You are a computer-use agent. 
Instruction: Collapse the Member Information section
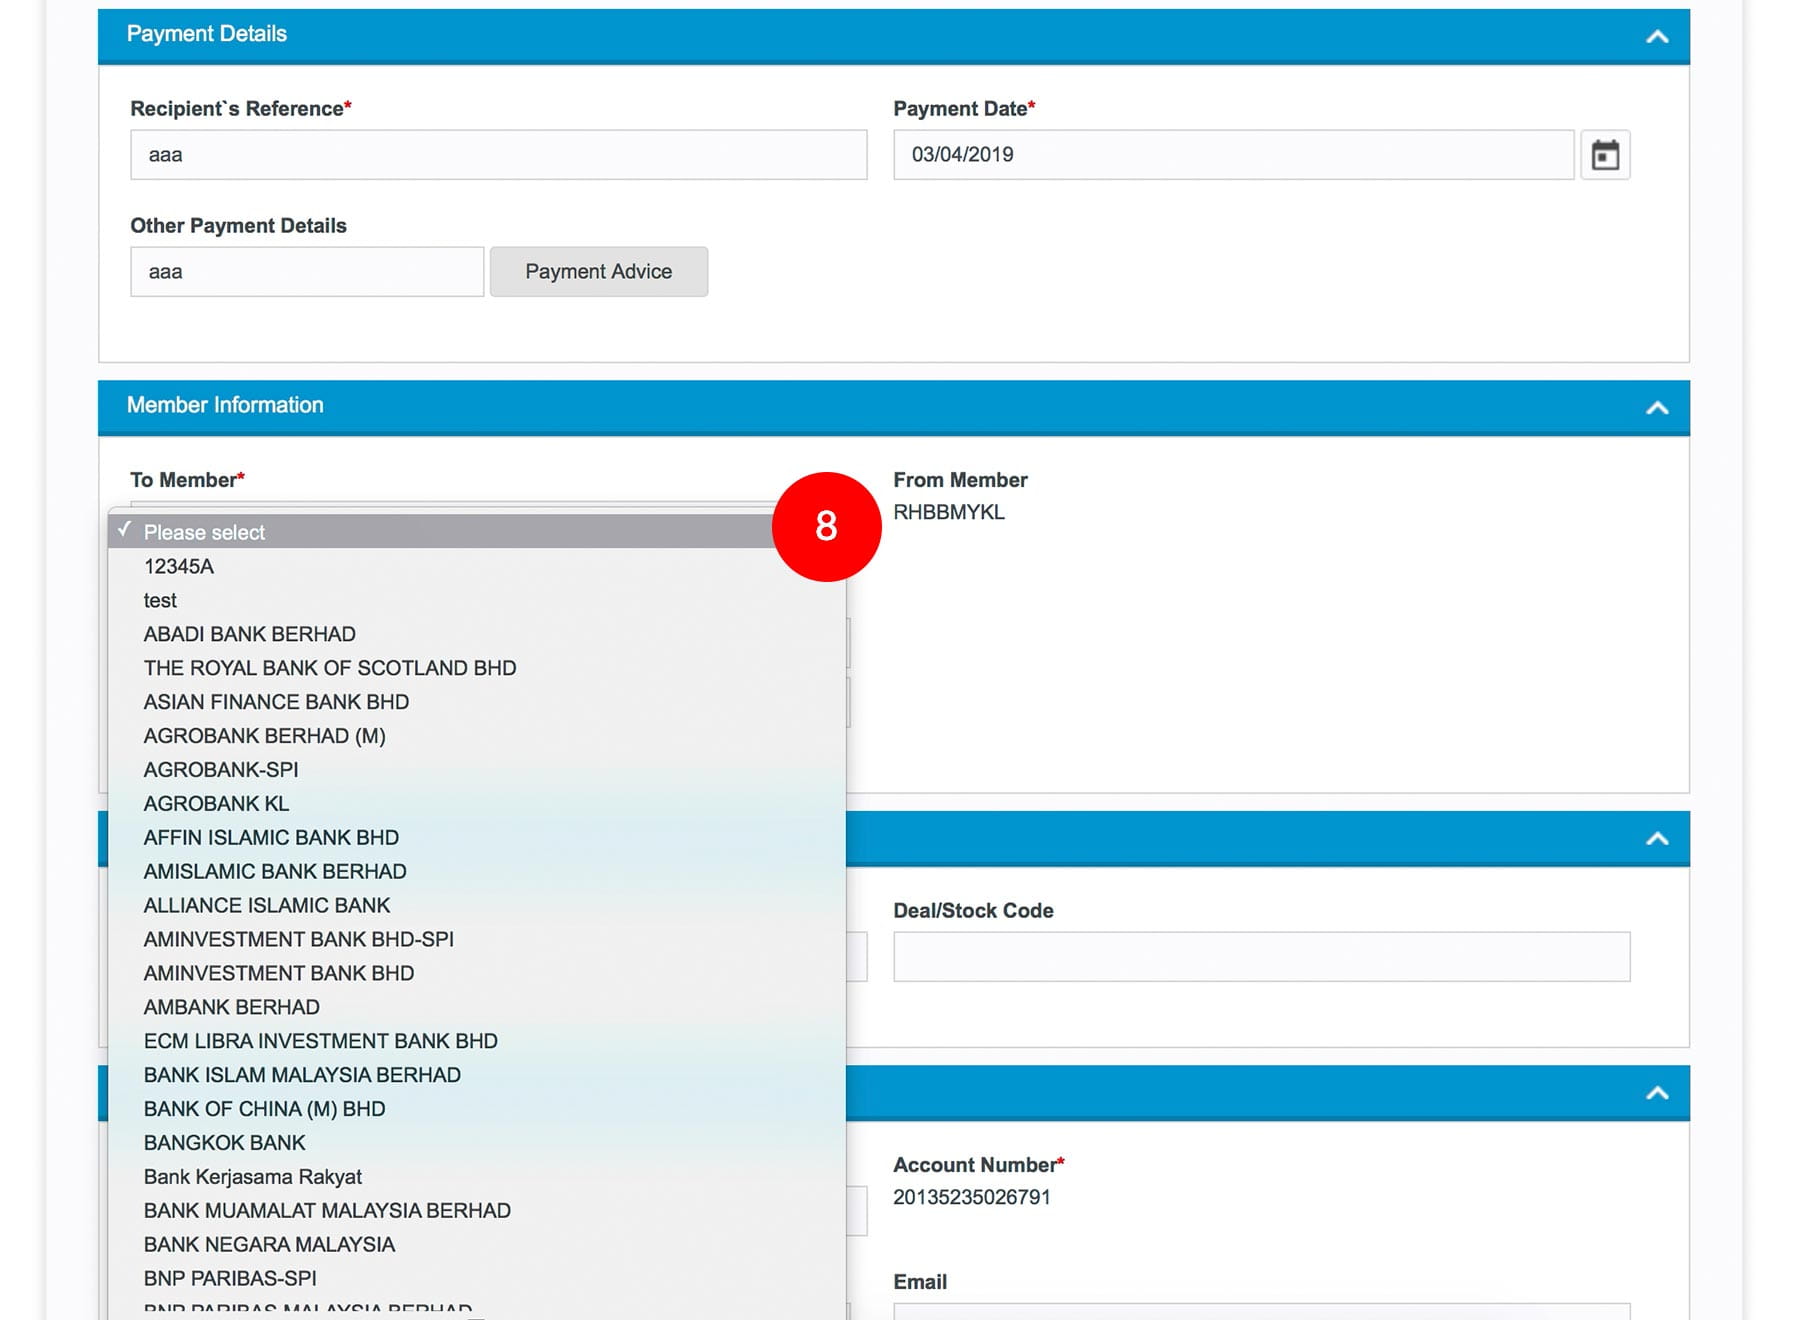[1657, 408]
